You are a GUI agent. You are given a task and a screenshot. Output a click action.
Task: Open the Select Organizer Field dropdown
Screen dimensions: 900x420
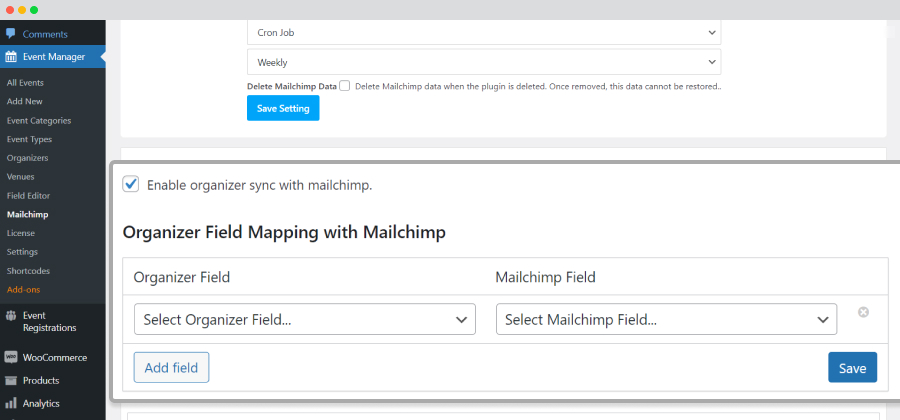305,319
